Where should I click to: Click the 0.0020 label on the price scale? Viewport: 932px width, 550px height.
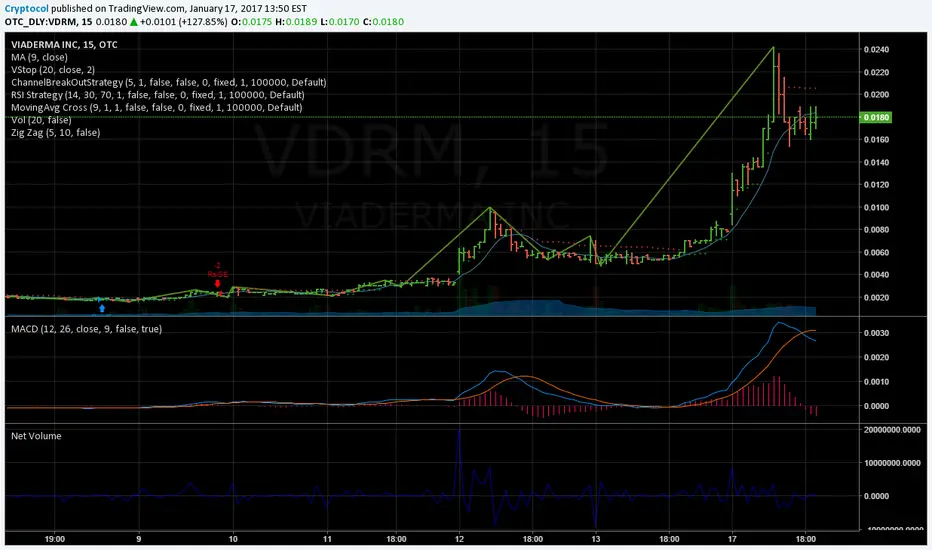point(876,297)
